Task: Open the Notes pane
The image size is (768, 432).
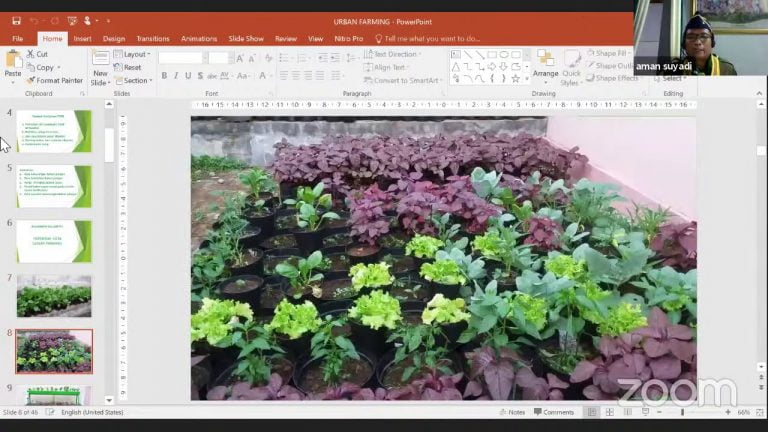Action: [x=512, y=412]
